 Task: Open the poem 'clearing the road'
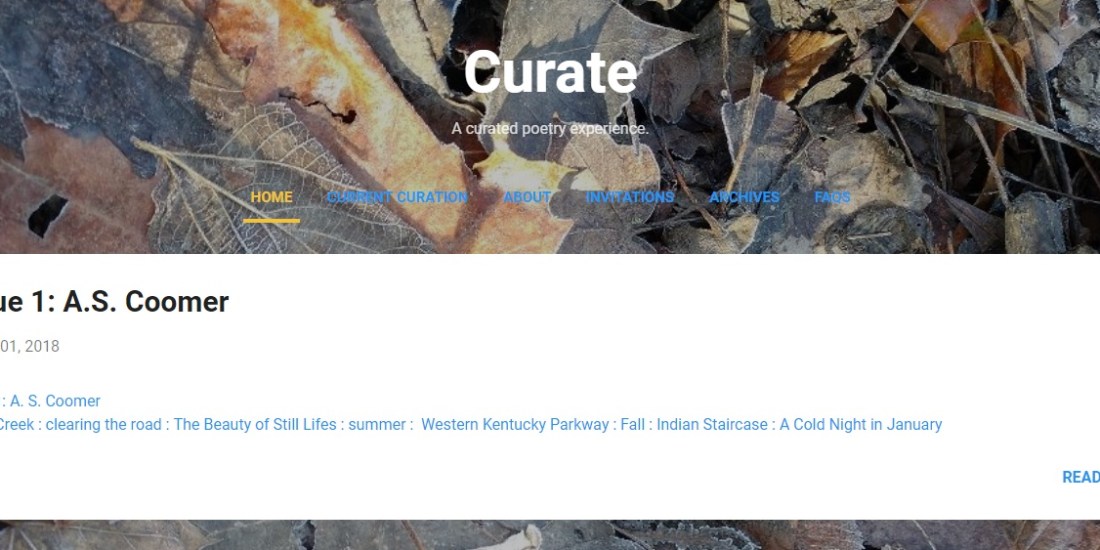pyautogui.click(x=104, y=424)
